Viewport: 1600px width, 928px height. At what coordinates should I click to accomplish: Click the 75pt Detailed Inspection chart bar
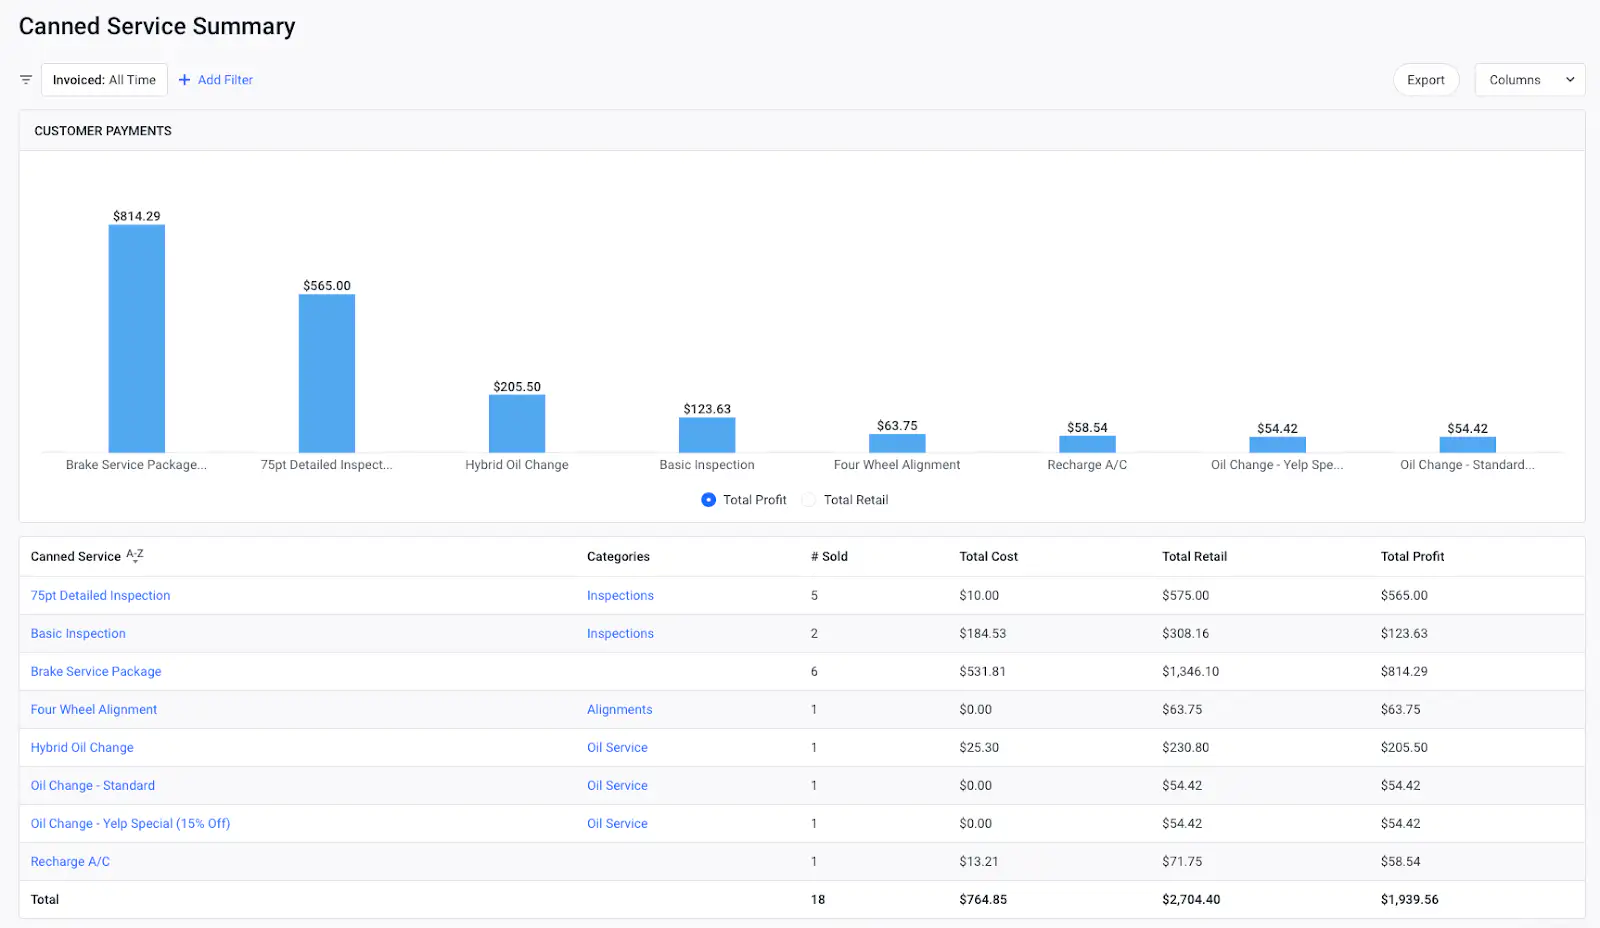pyautogui.click(x=327, y=374)
